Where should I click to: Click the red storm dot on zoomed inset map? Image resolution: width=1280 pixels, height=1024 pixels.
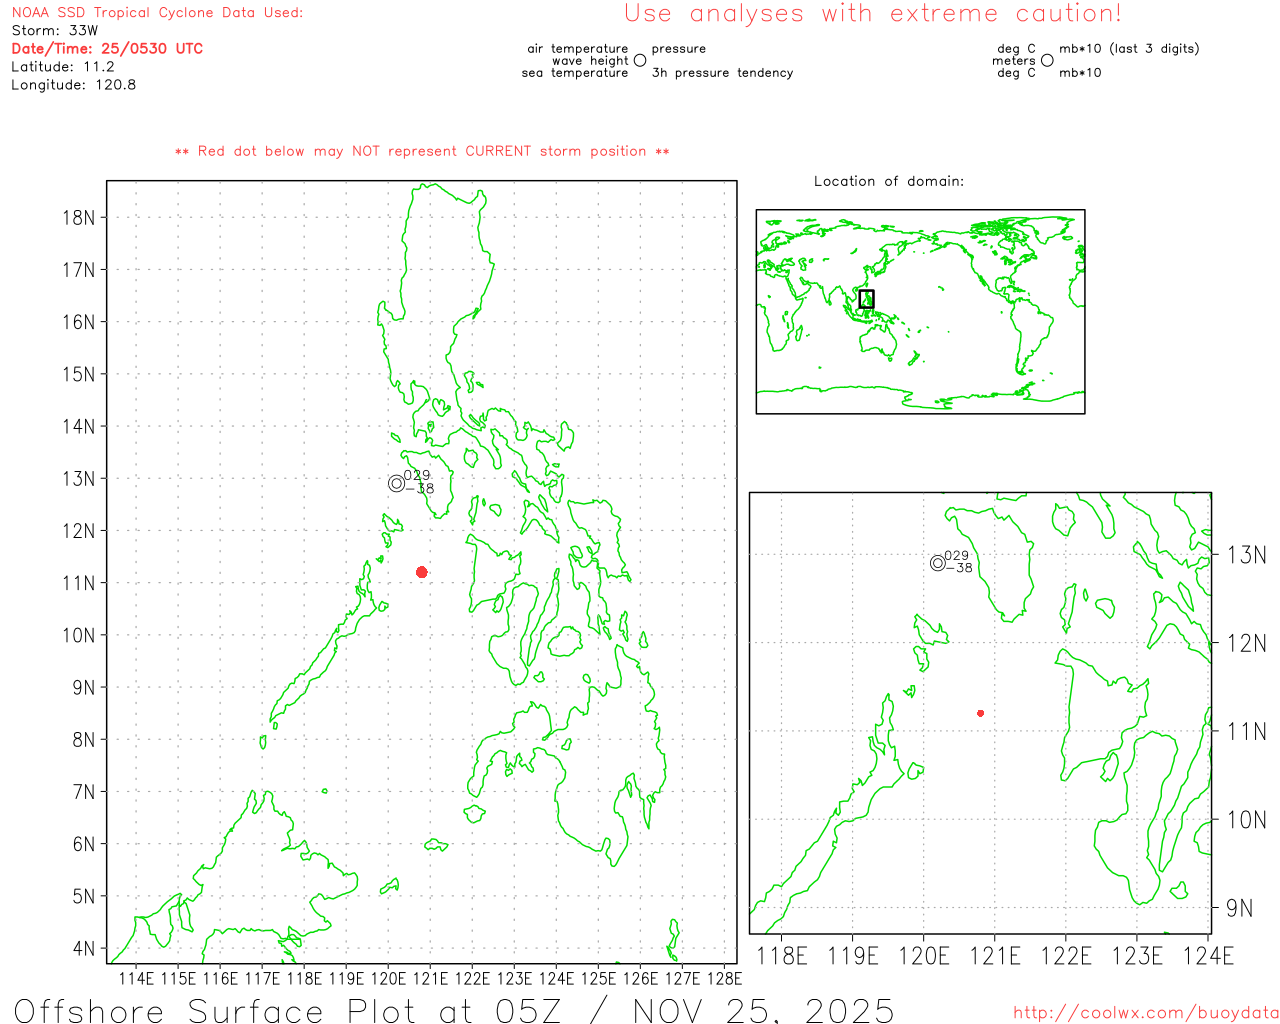tap(980, 713)
